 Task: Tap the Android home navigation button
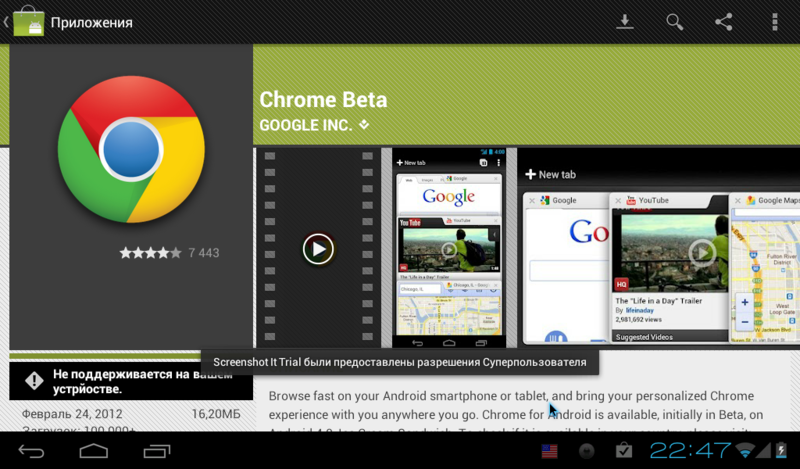tap(94, 451)
